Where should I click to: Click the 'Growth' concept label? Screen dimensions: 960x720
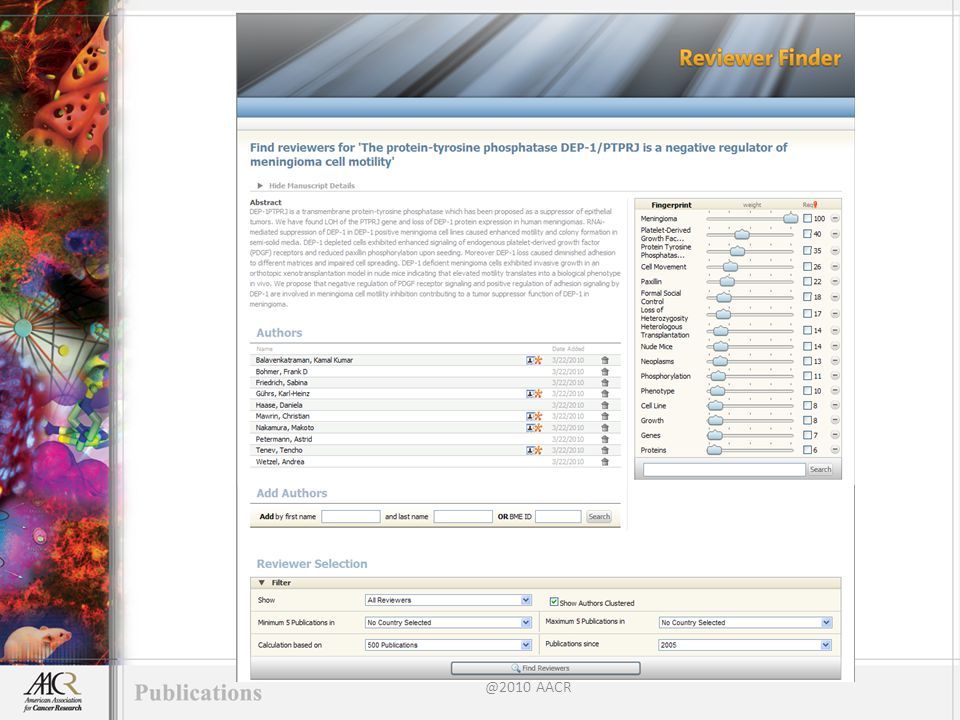[x=651, y=421]
